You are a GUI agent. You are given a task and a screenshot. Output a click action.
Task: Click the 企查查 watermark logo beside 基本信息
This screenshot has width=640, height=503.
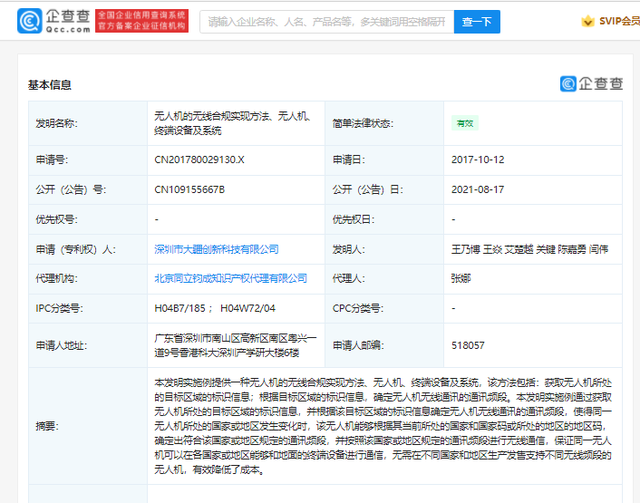(x=594, y=84)
